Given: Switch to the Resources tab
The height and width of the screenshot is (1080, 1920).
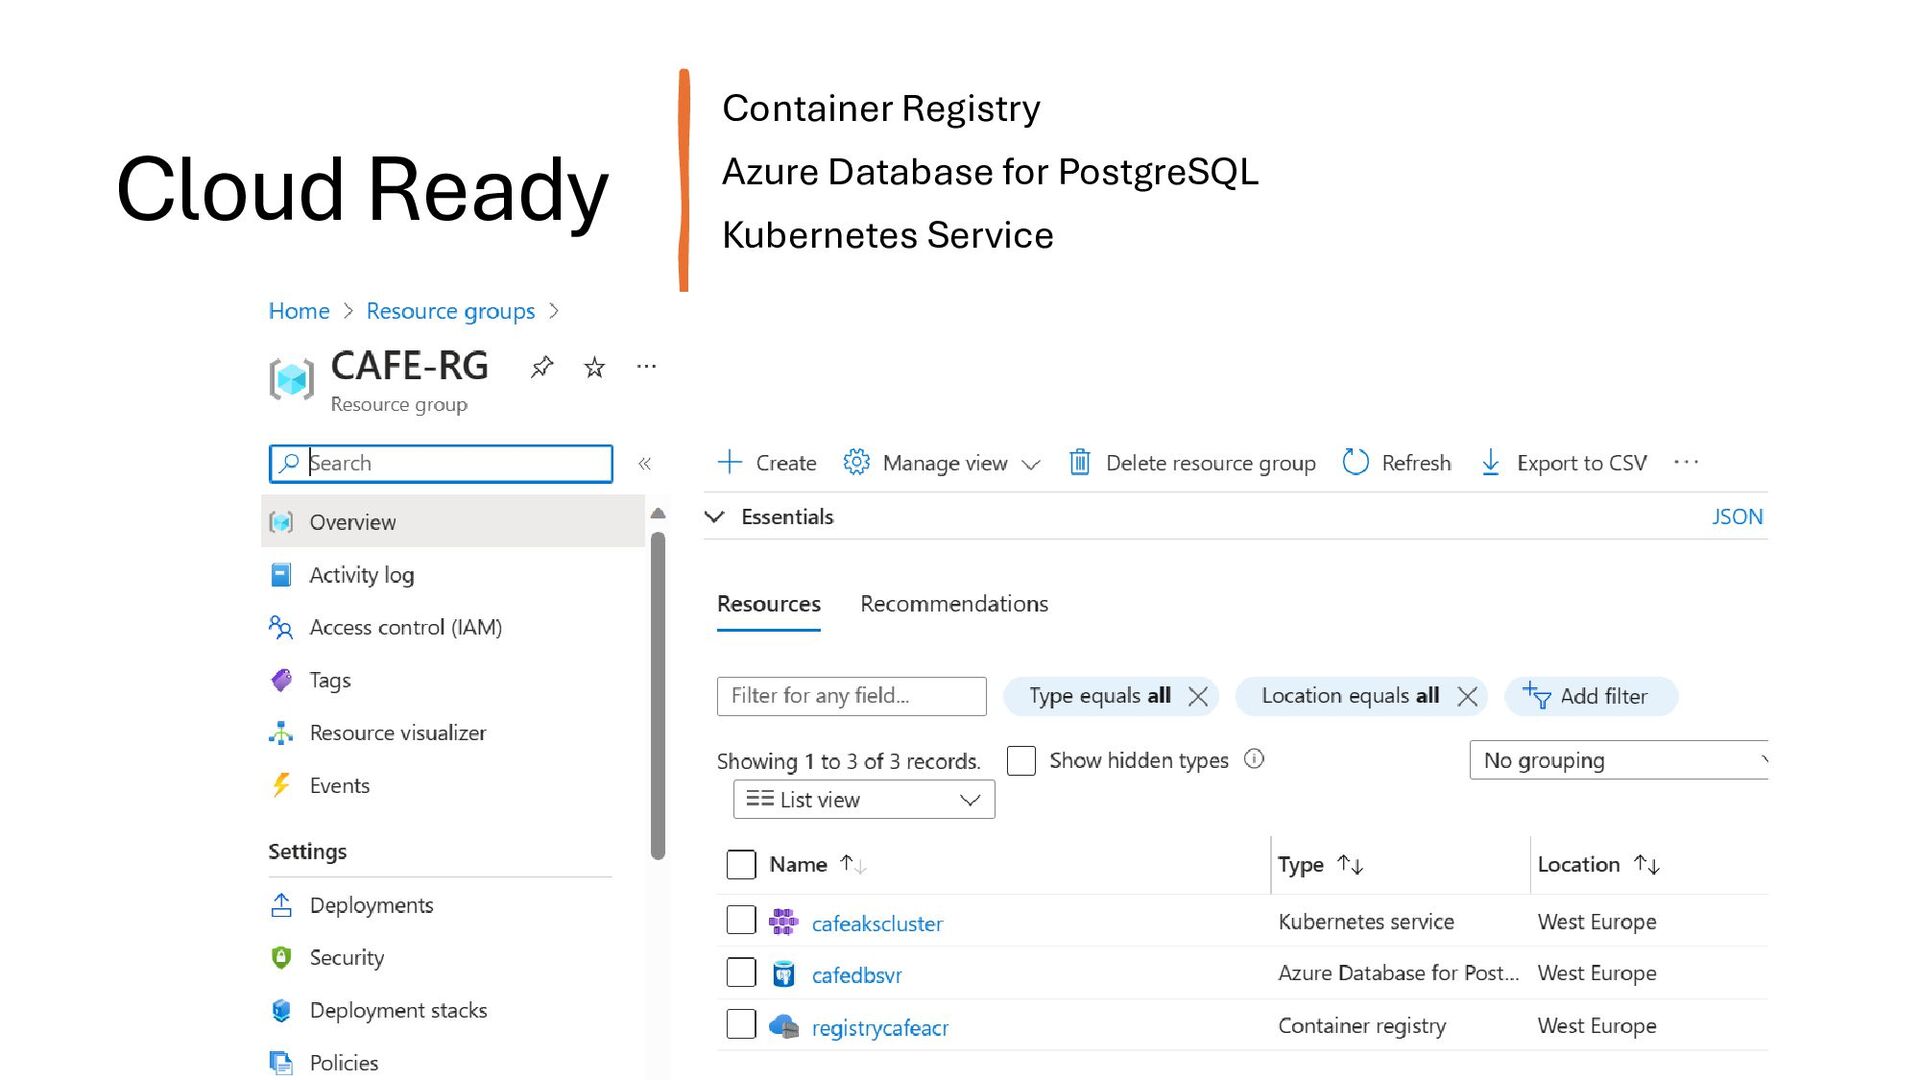Looking at the screenshot, I should (x=768, y=604).
